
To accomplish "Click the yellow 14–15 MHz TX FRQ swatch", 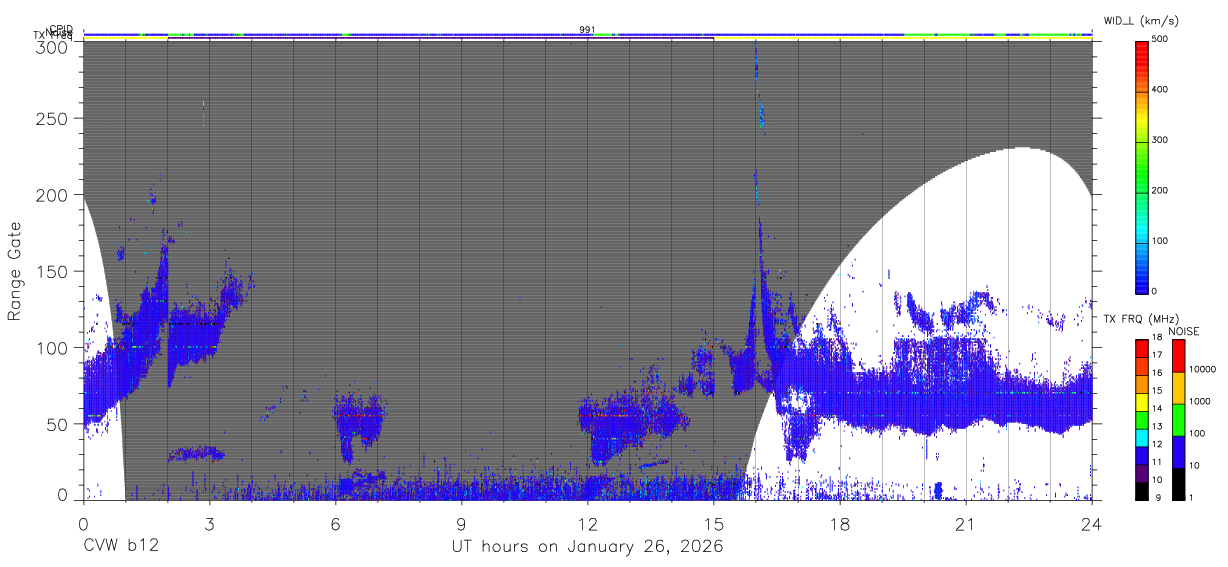I will (x=1141, y=401).
